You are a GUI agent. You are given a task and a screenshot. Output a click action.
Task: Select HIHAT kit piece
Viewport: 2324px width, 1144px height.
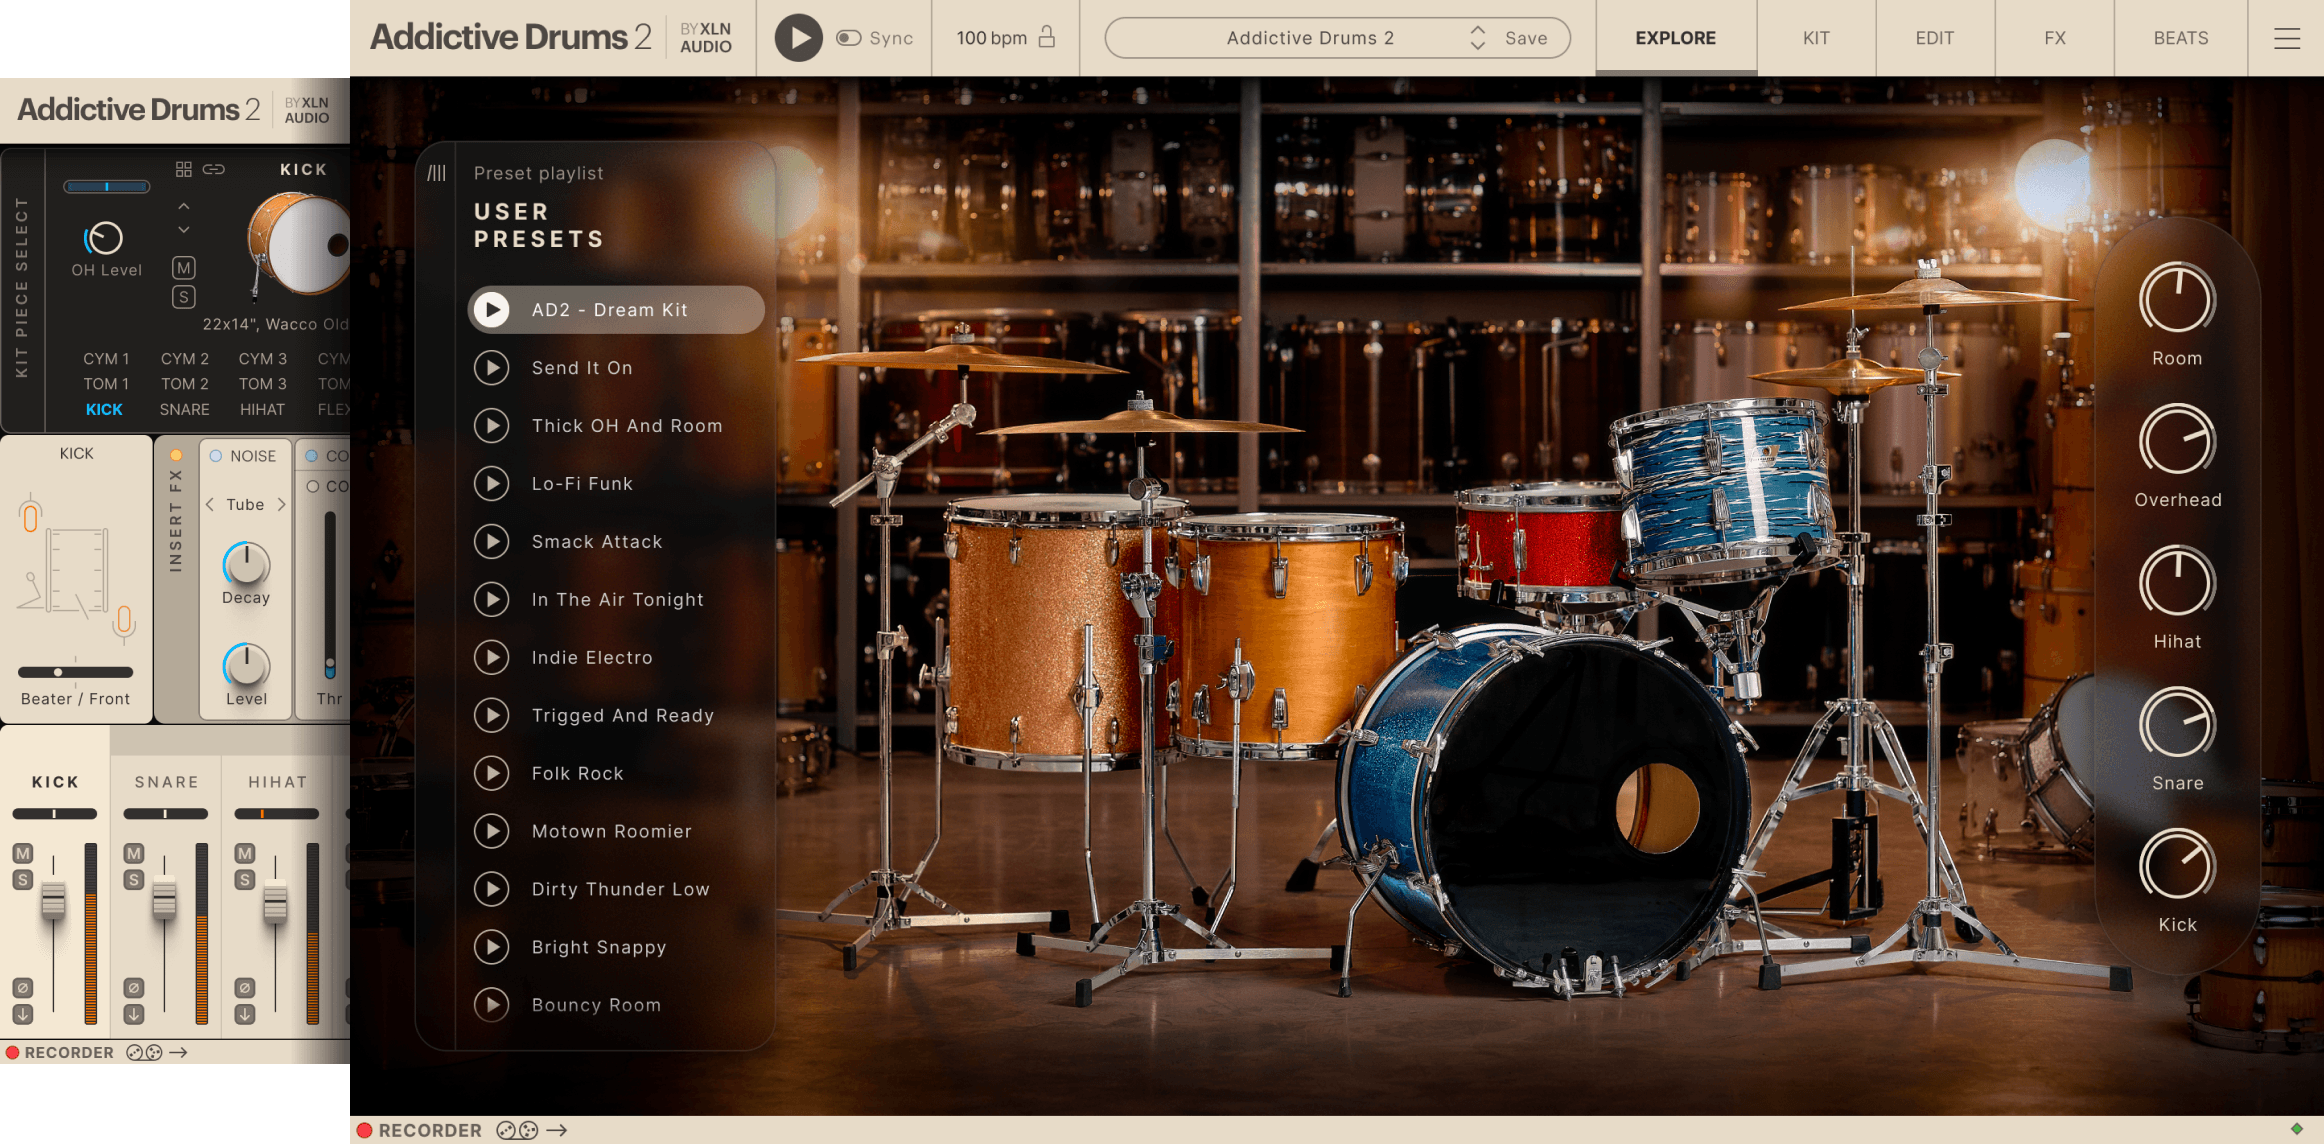click(262, 410)
